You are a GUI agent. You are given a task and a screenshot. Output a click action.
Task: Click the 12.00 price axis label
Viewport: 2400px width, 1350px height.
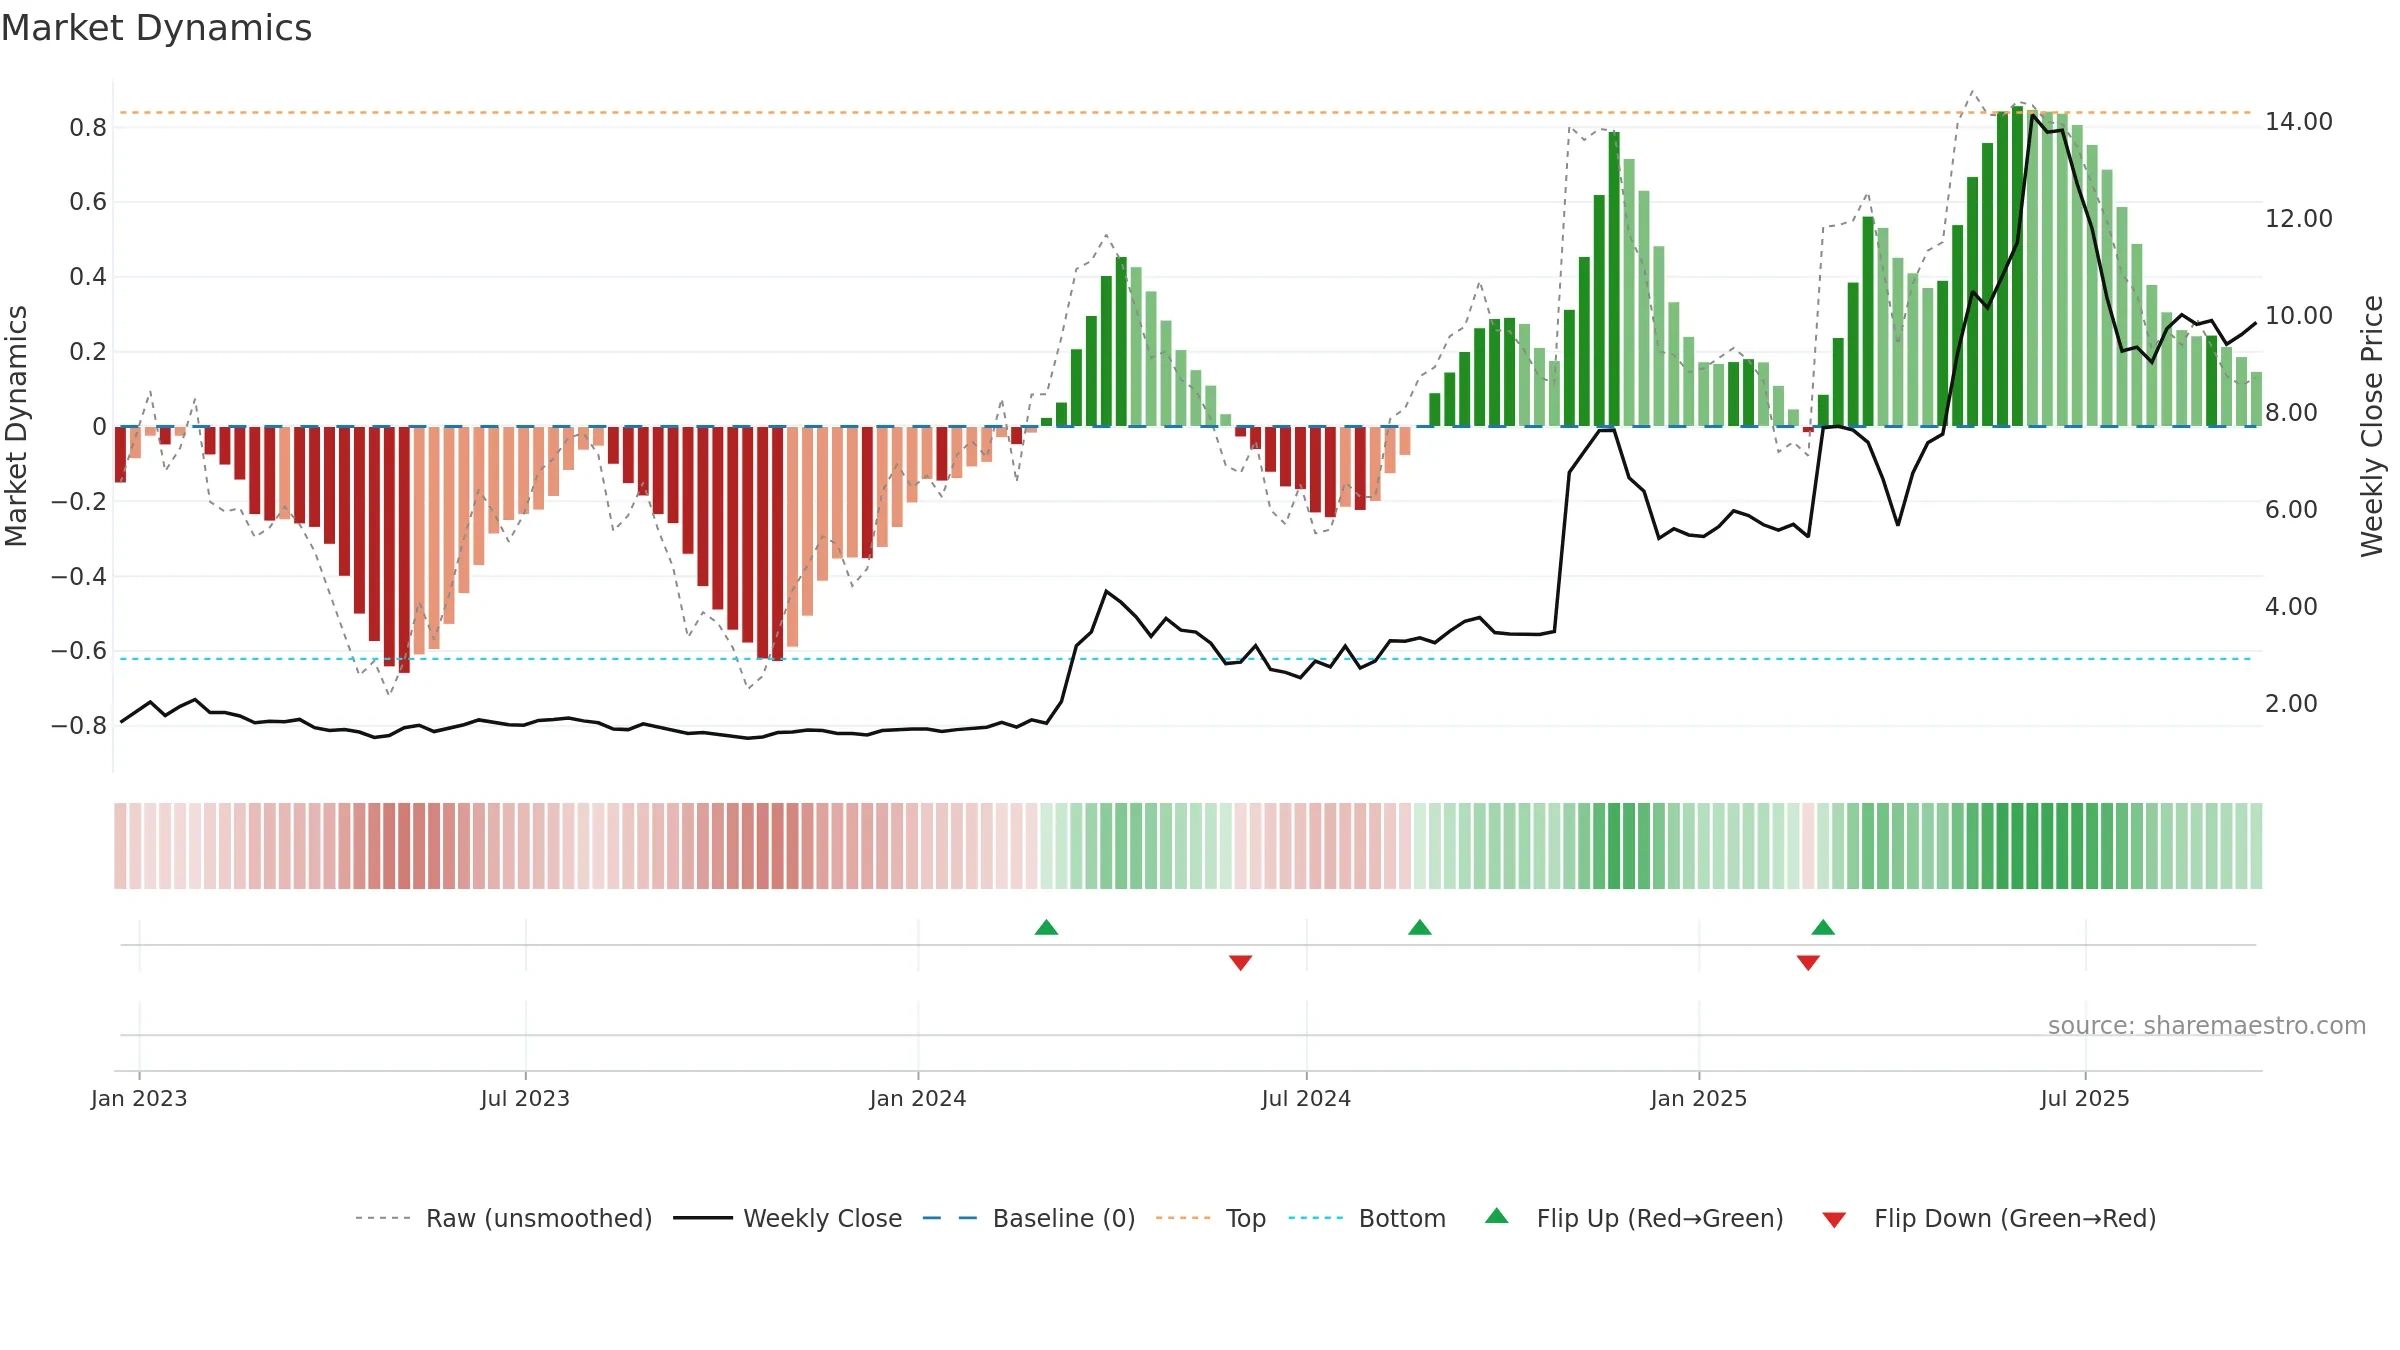pyautogui.click(x=2299, y=219)
